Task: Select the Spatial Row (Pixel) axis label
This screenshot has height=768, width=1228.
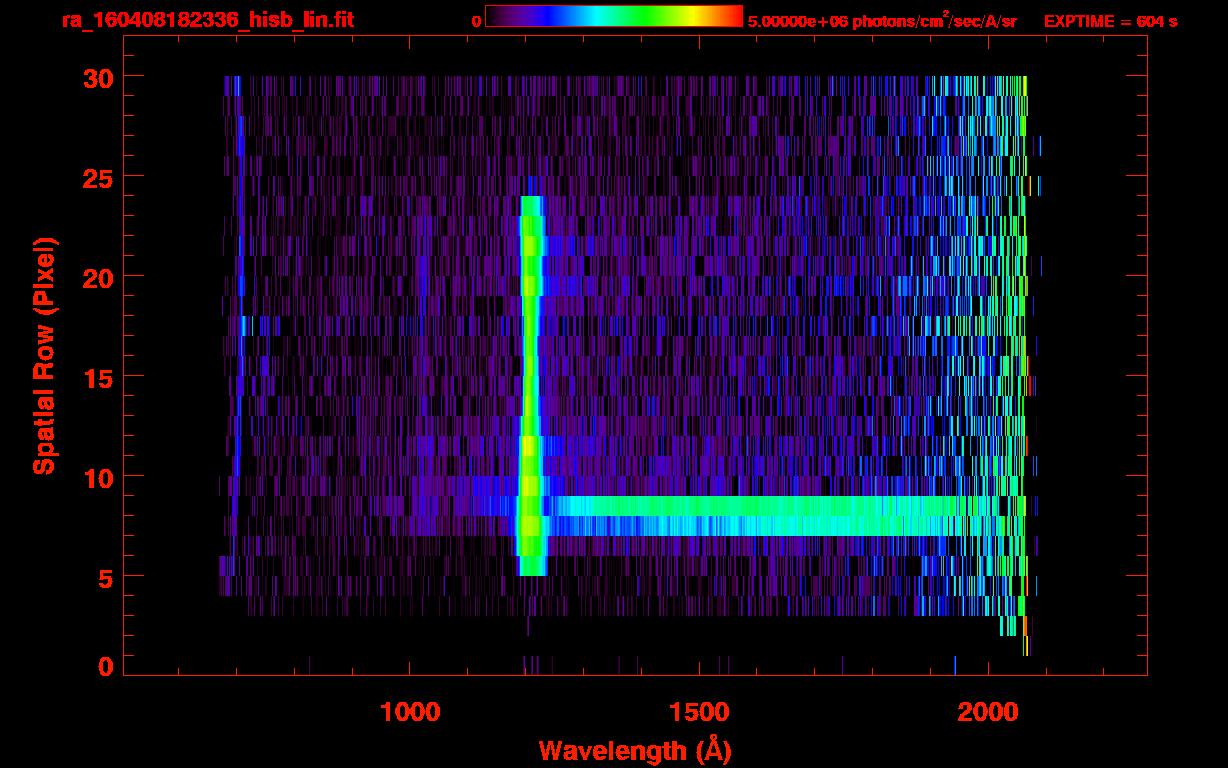Action: pyautogui.click(x=44, y=355)
